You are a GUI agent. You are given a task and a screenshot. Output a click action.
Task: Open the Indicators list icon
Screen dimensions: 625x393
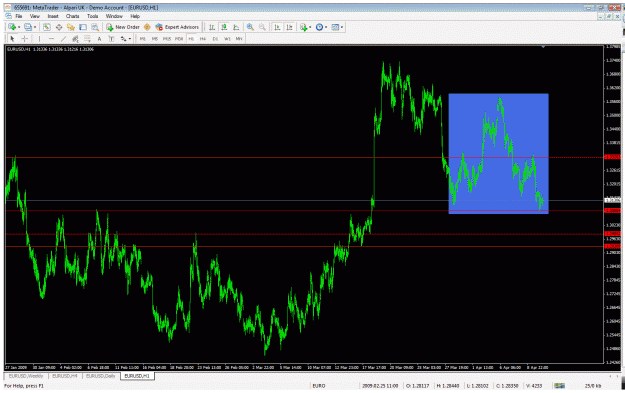[304, 27]
